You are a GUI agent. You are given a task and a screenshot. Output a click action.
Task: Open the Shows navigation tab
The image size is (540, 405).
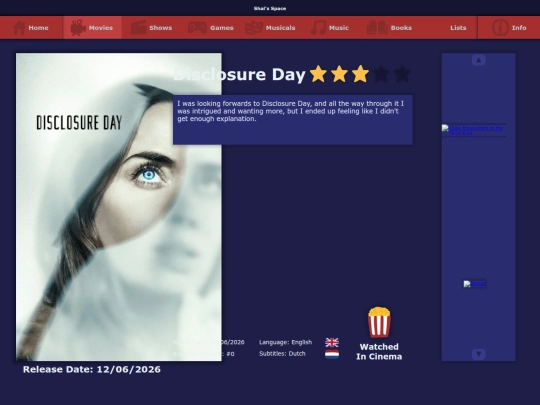pyautogui.click(x=152, y=28)
